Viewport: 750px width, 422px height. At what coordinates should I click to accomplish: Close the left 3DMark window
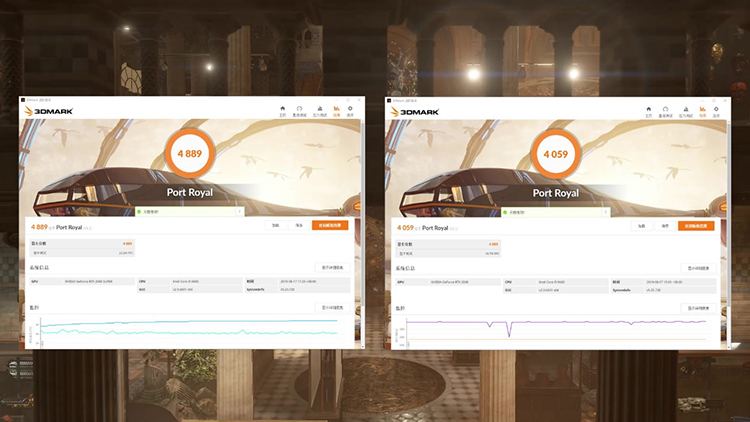coord(359,100)
